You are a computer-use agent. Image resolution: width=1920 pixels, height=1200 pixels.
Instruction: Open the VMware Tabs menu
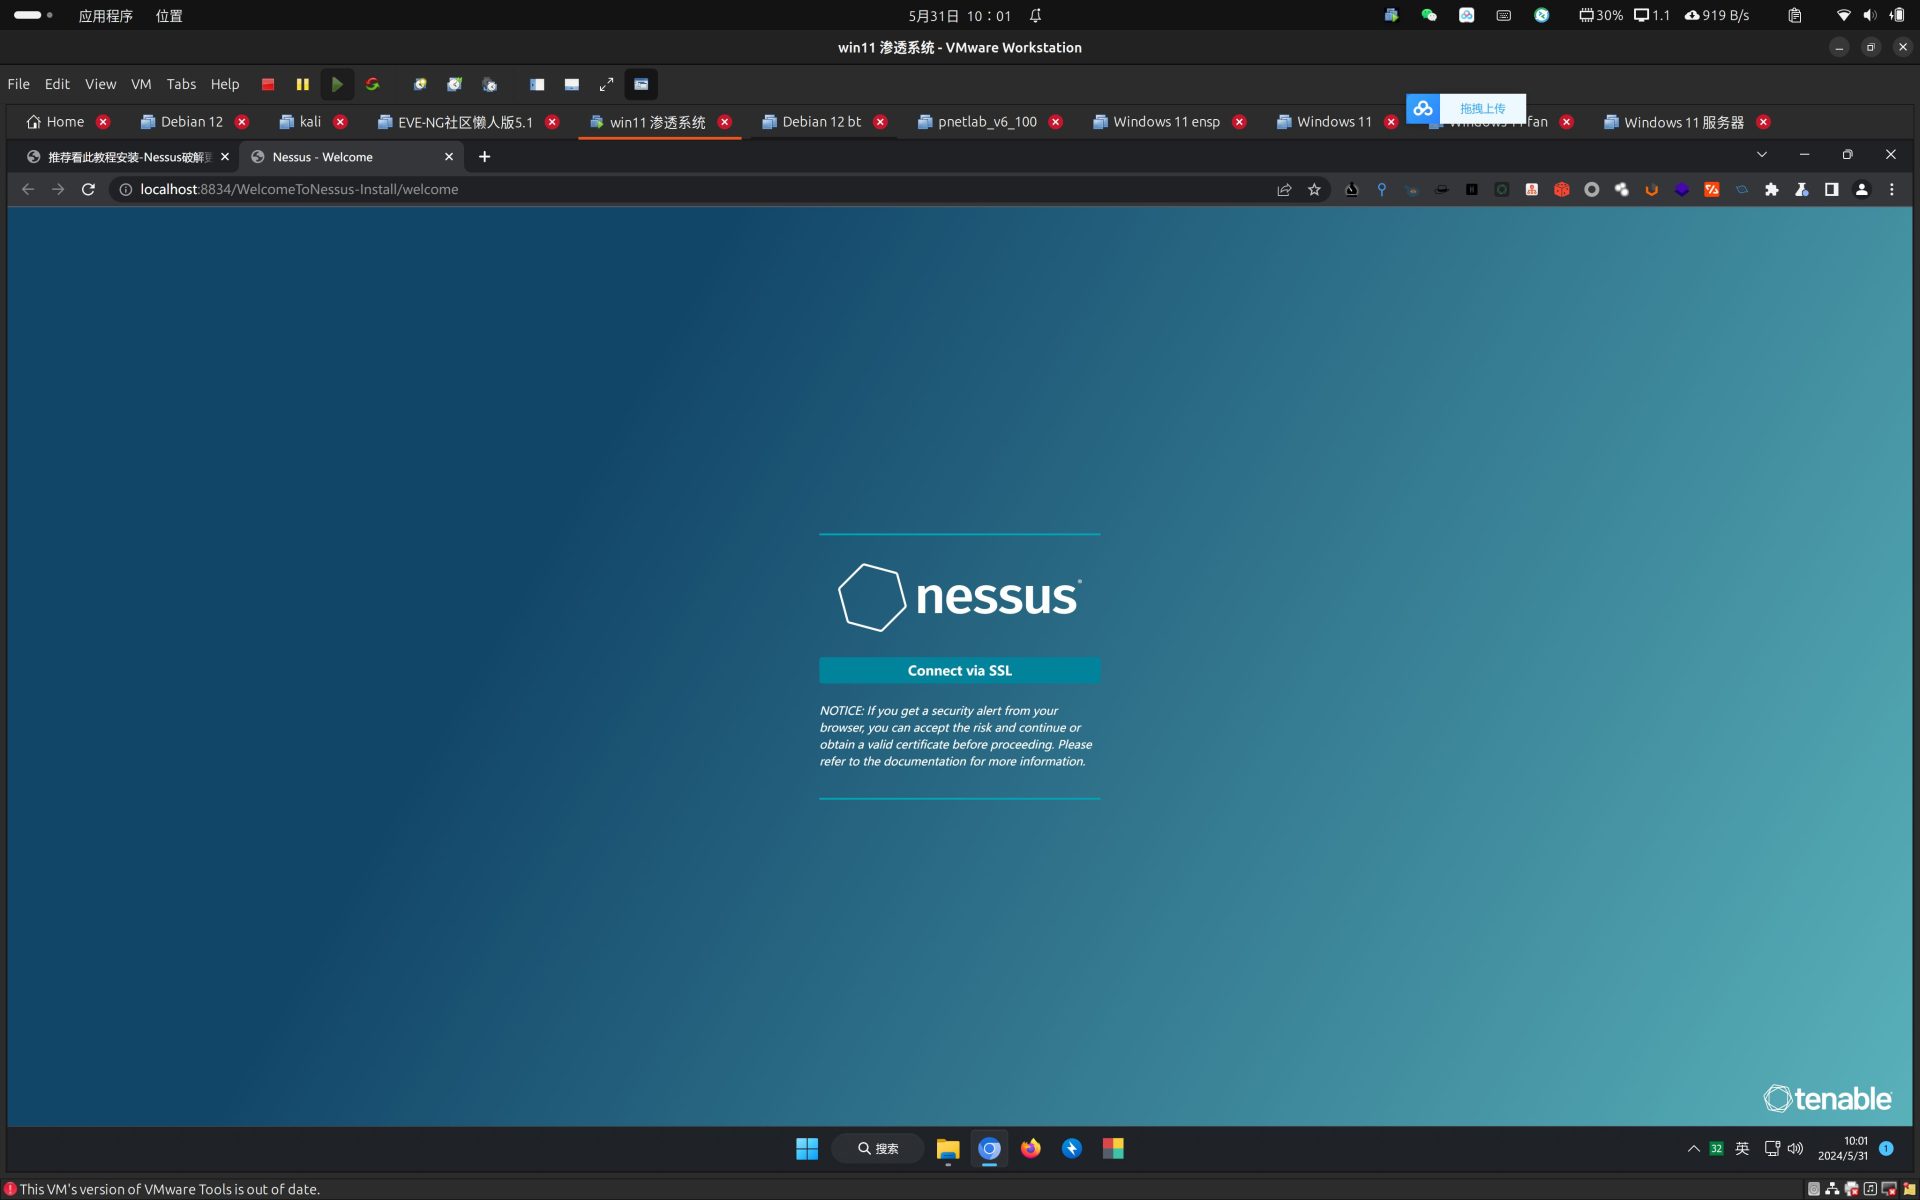[181, 84]
